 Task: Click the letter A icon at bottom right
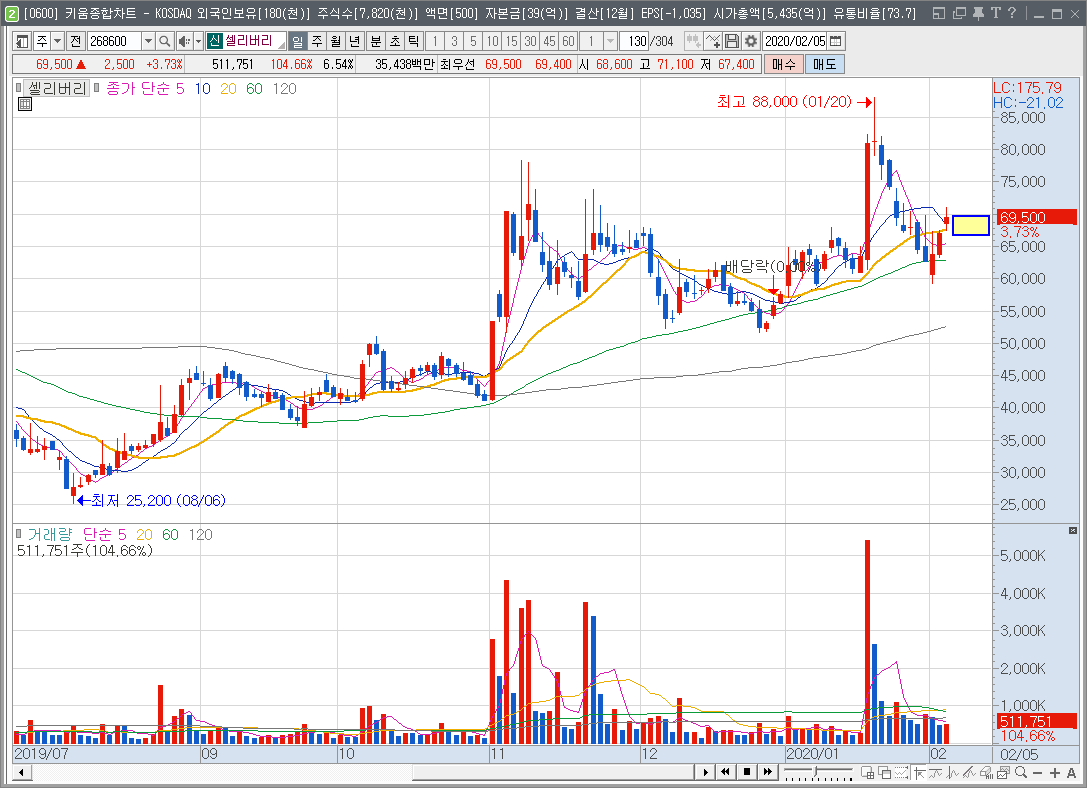1072,773
